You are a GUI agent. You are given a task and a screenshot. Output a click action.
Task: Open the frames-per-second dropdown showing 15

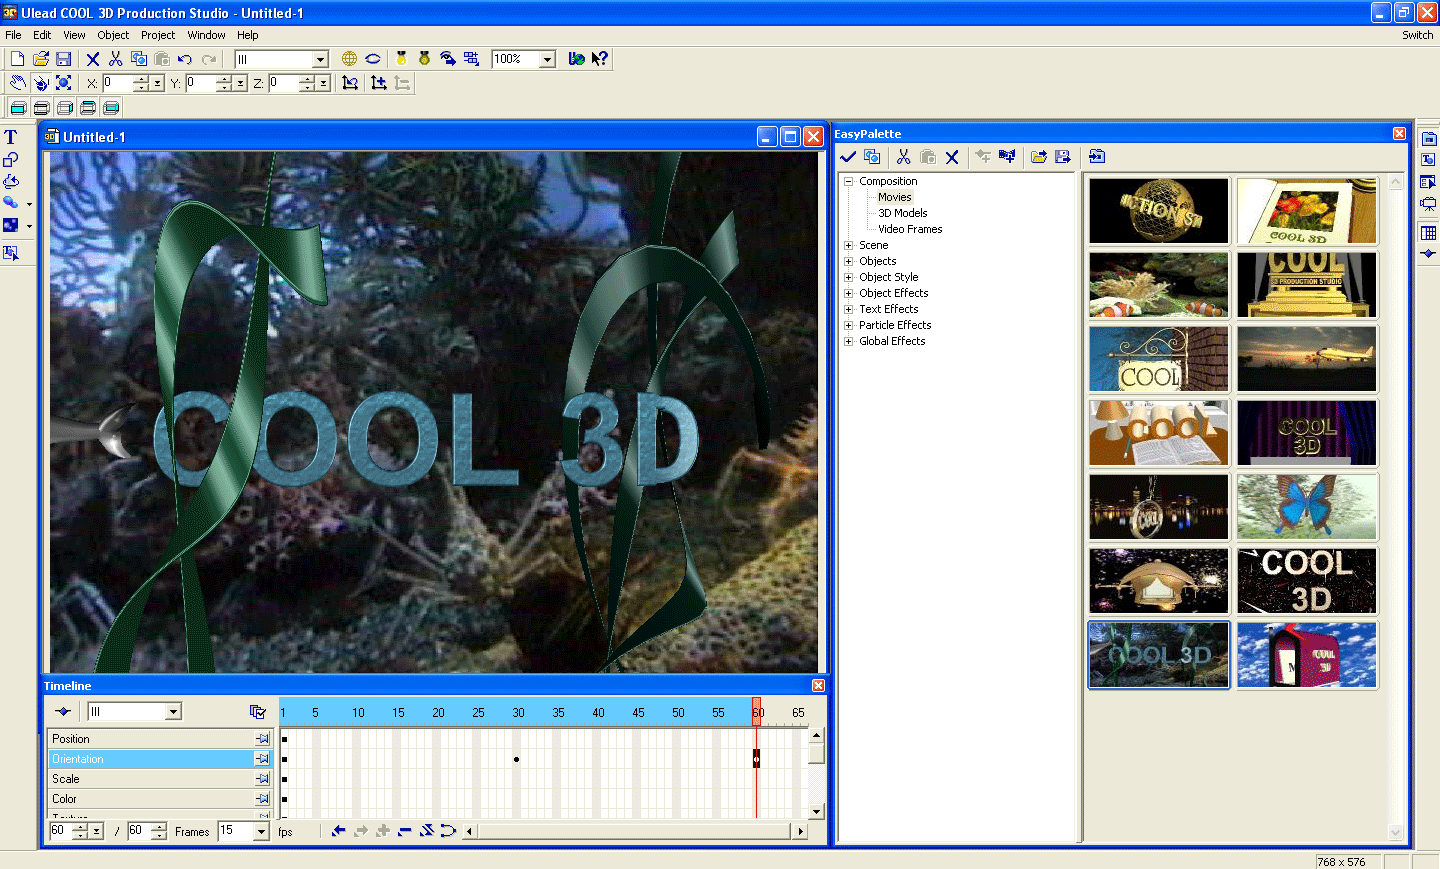[262, 831]
